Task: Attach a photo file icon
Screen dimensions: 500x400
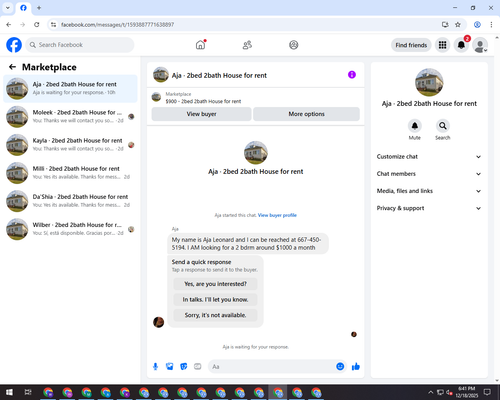Action: [x=170, y=367]
